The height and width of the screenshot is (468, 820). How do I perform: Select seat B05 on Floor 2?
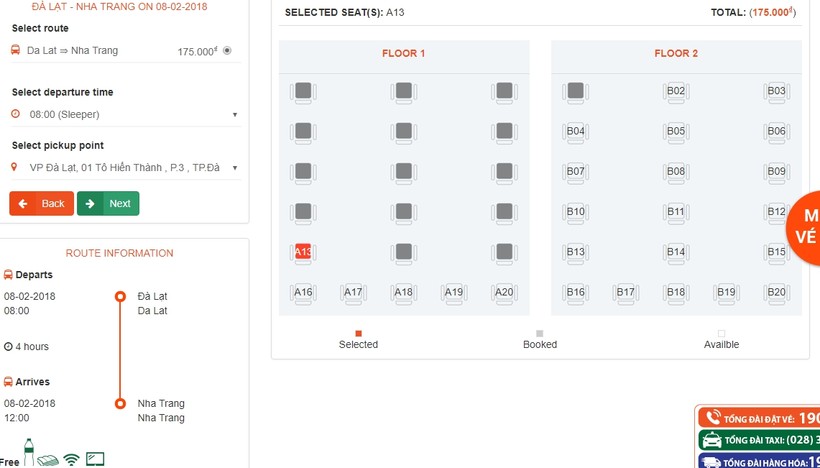(x=676, y=131)
